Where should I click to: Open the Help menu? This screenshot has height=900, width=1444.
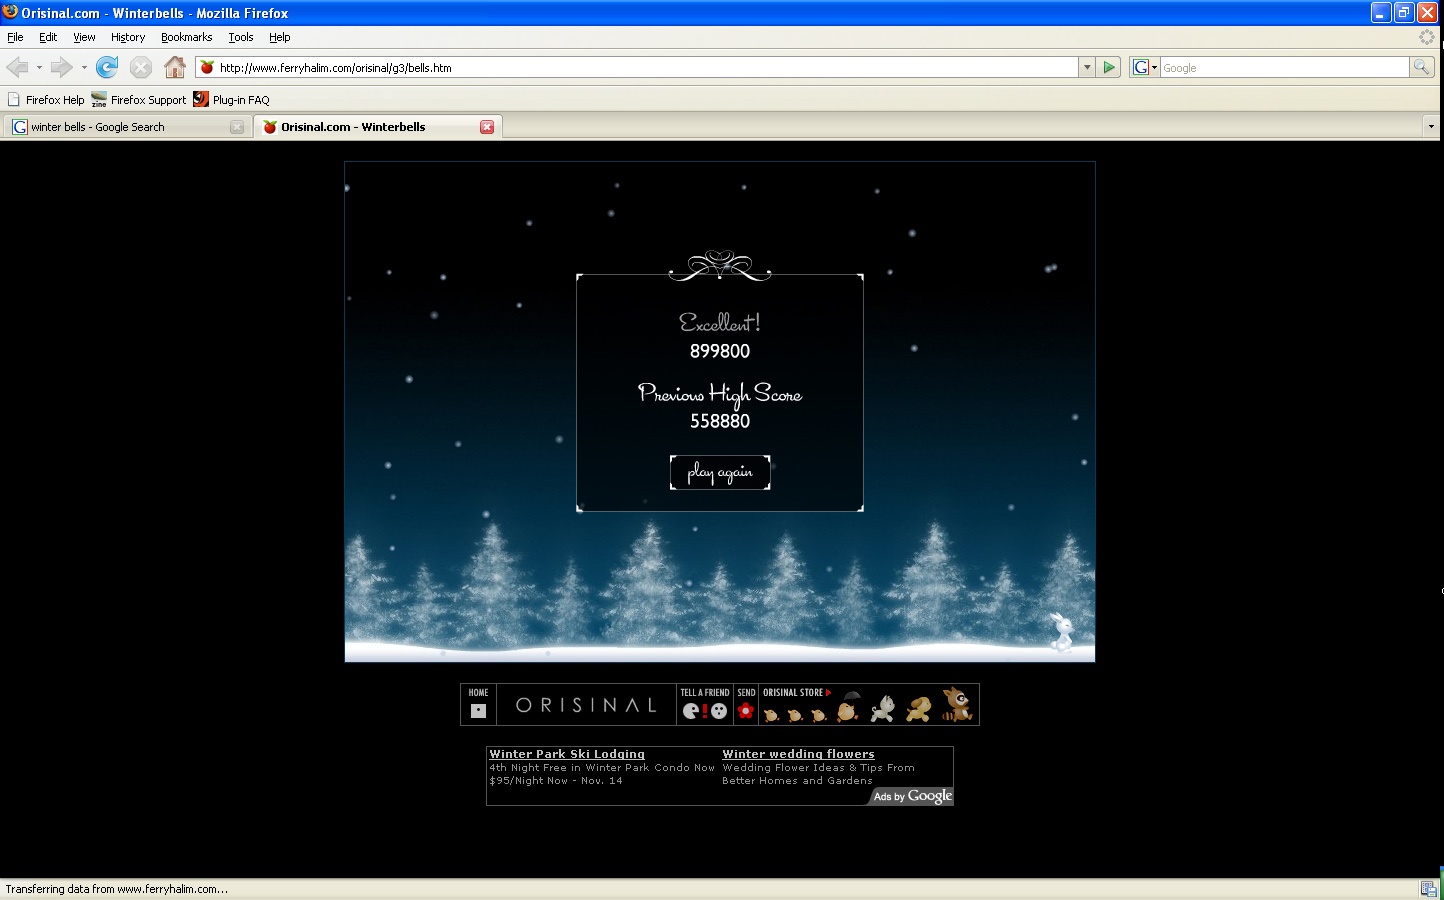click(280, 37)
